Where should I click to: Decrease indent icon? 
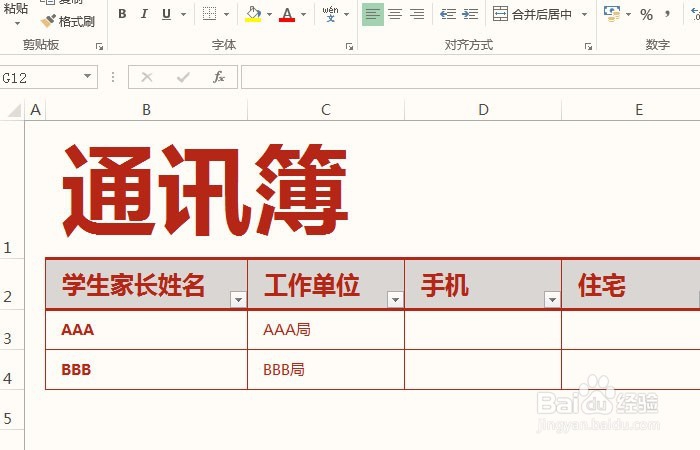pyautogui.click(x=448, y=14)
